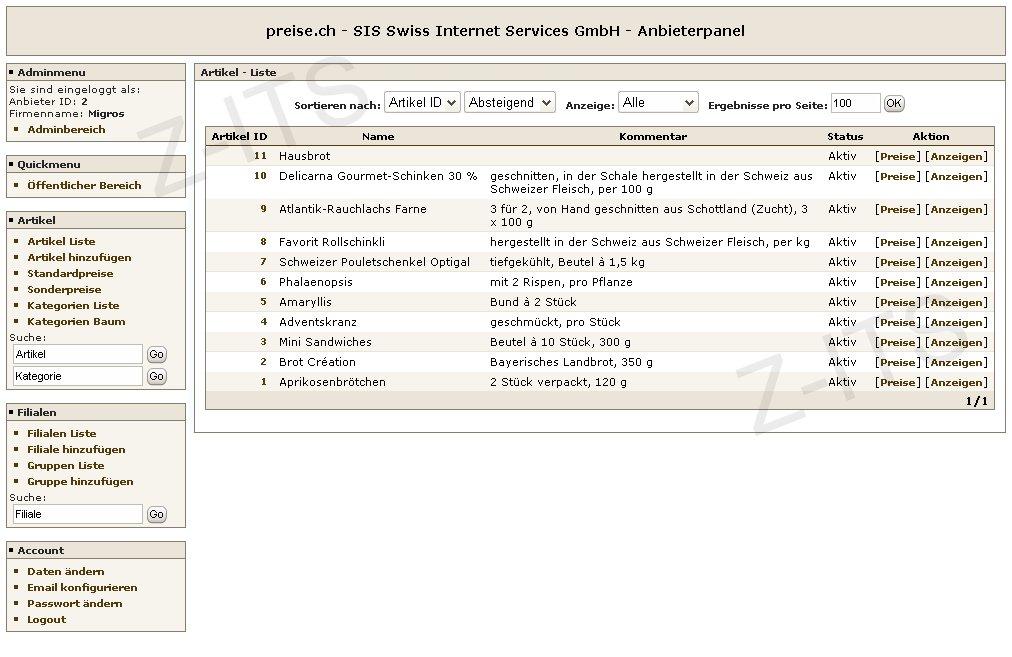Select Gruppe hinzufügen
The image size is (1012, 657).
coord(80,481)
